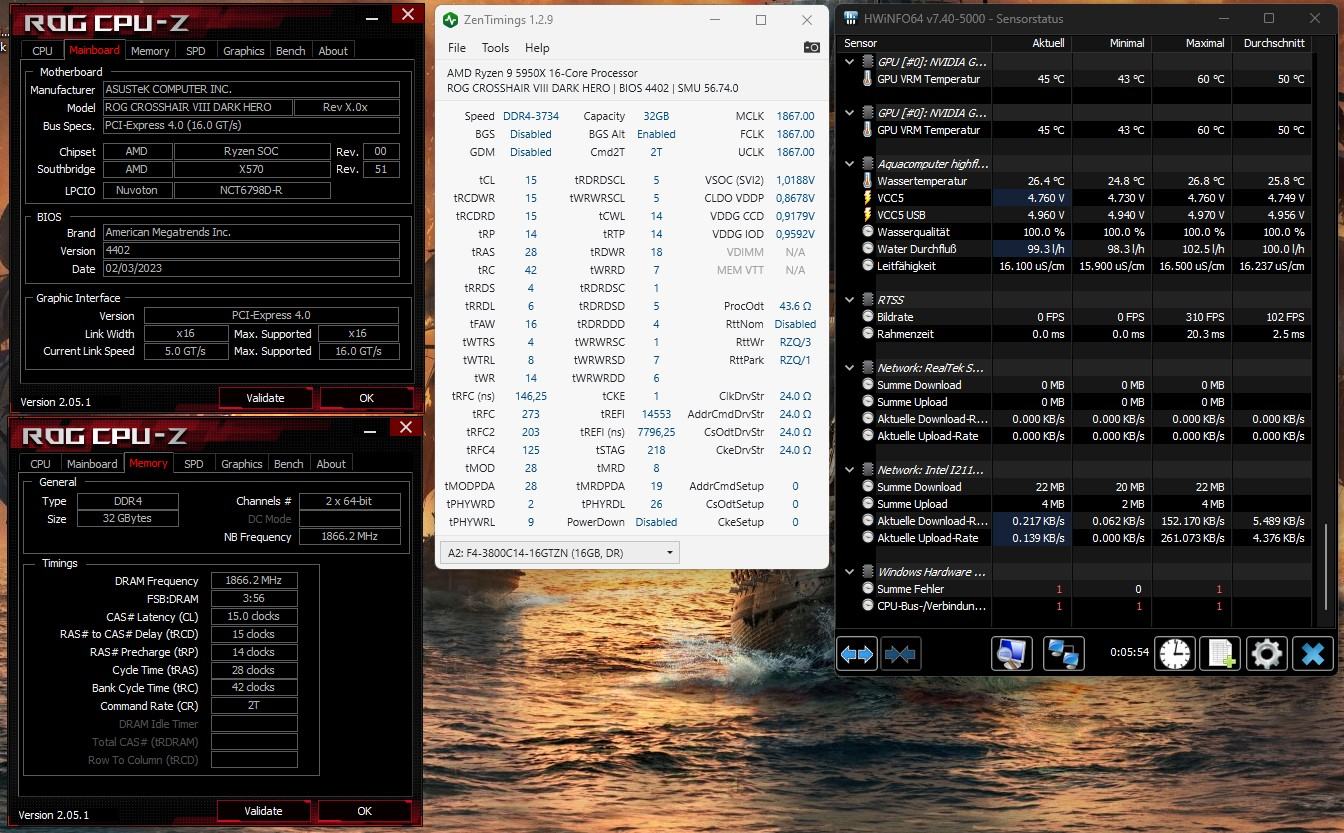Image resolution: width=1344 pixels, height=833 pixels.
Task: Select the Wassertemperatur row label
Action: [x=922, y=181]
